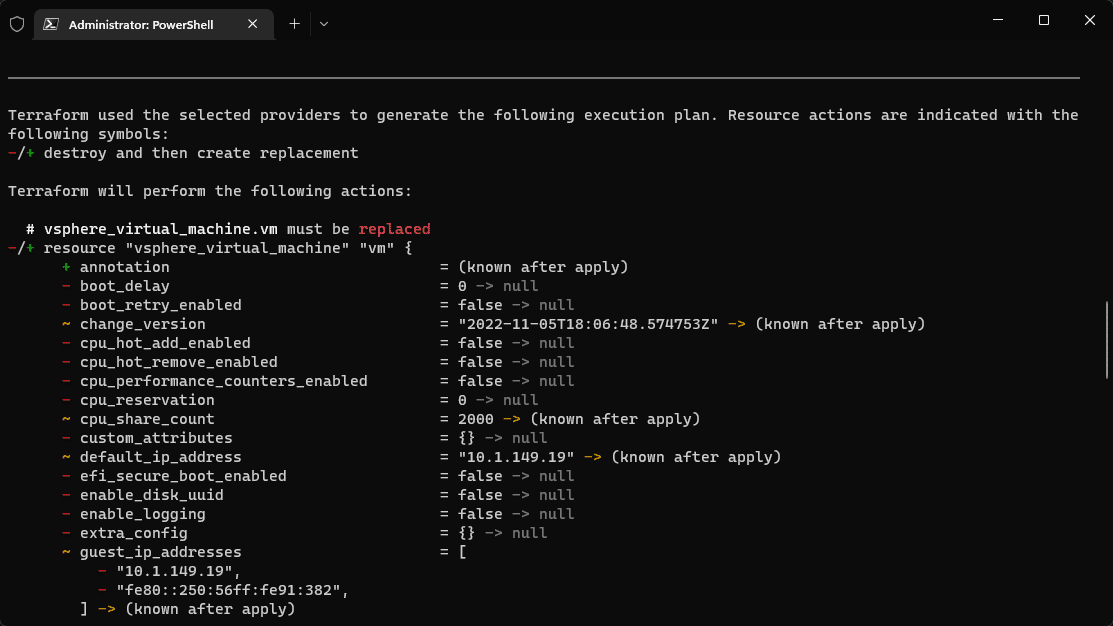
Task: Click the default_ip_address value "10.1.149.19"
Action: tap(516, 457)
